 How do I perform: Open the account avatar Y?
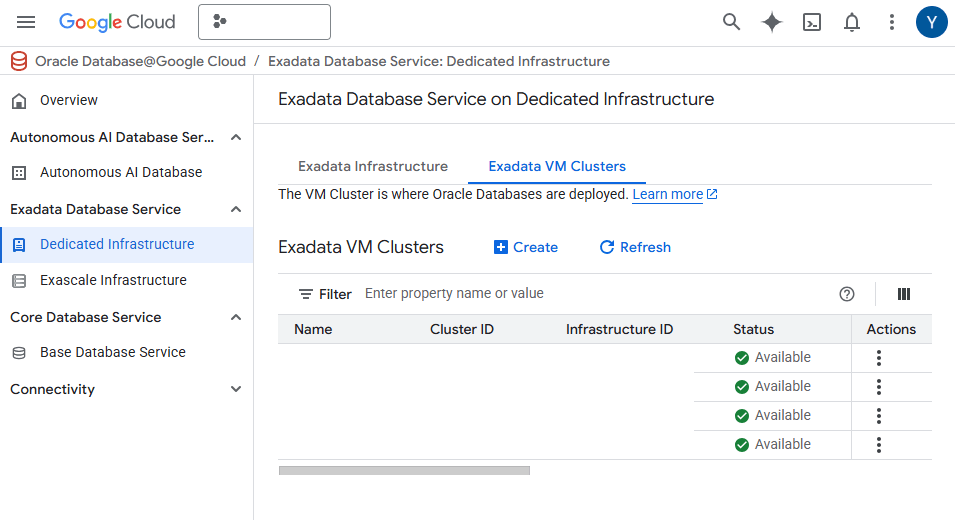(x=932, y=23)
